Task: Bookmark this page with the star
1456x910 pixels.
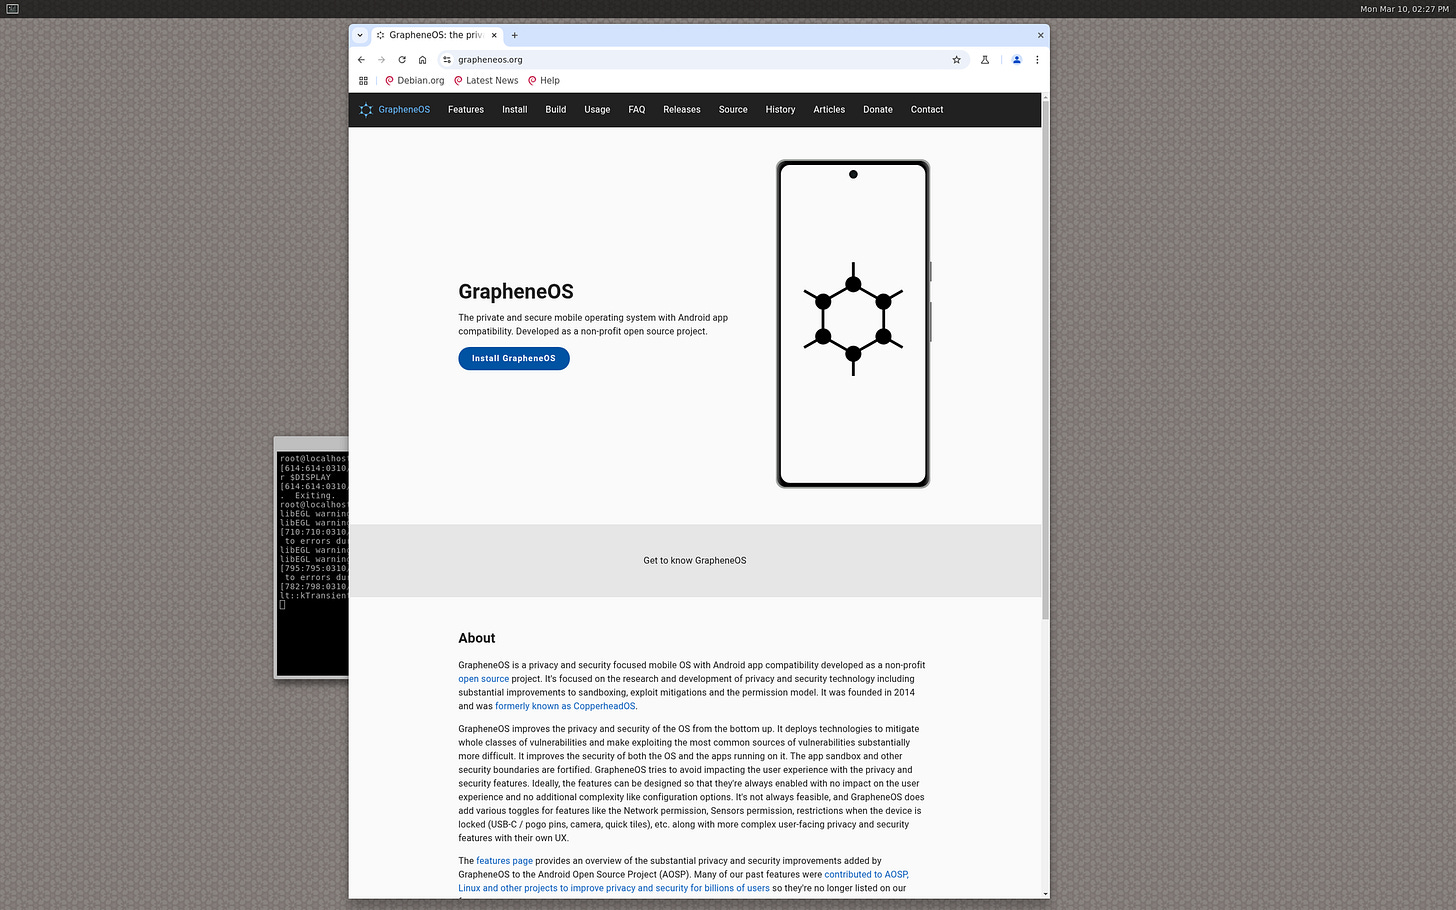Action: (x=956, y=60)
